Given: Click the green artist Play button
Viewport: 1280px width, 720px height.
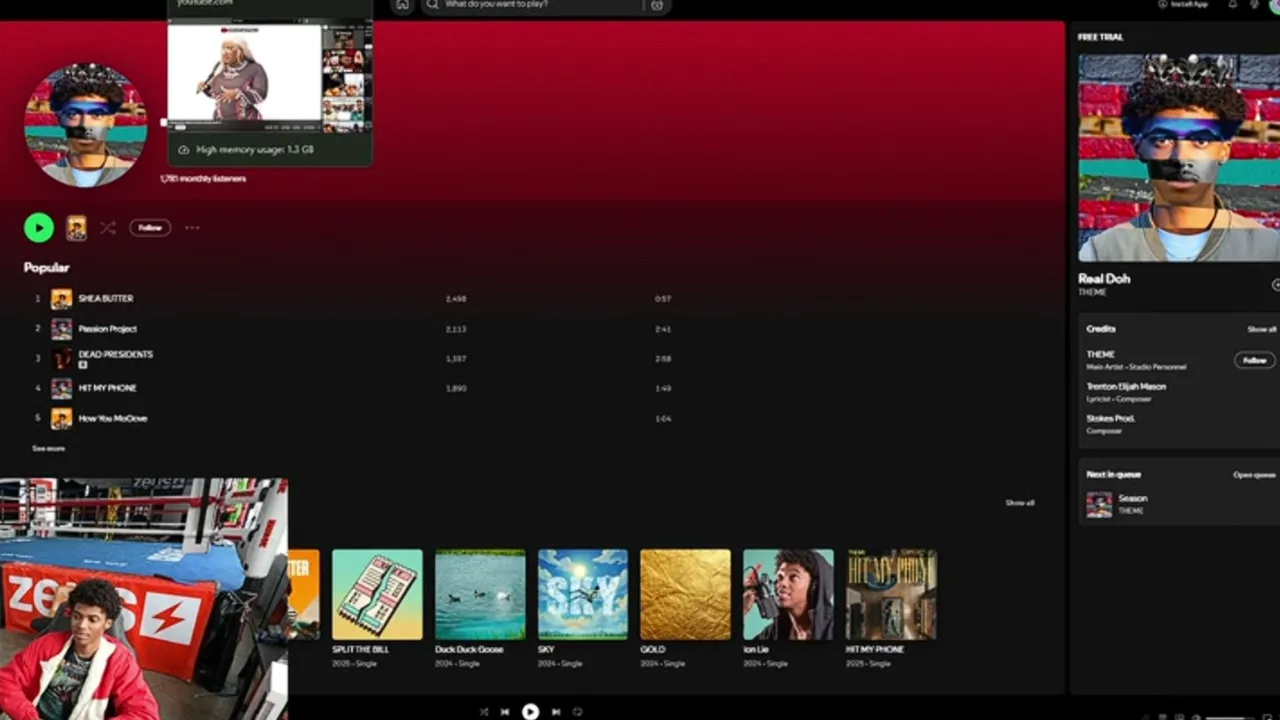Looking at the screenshot, I should pos(39,228).
